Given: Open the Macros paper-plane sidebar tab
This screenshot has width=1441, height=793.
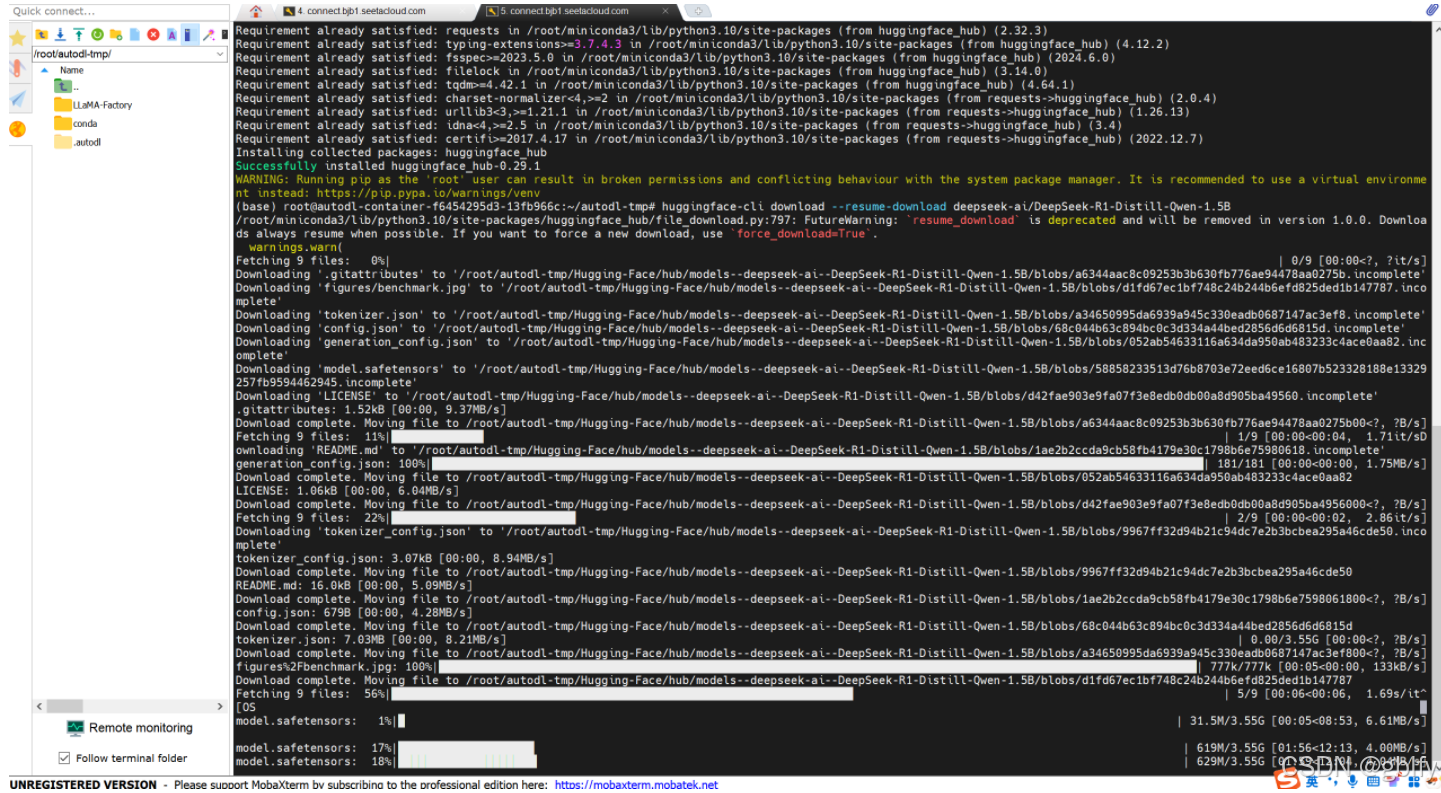Looking at the screenshot, I should 17,99.
